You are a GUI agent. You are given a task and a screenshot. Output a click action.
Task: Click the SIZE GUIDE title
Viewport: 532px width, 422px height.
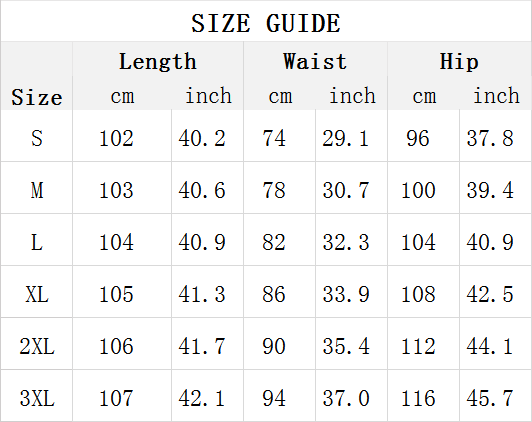pyautogui.click(x=266, y=23)
